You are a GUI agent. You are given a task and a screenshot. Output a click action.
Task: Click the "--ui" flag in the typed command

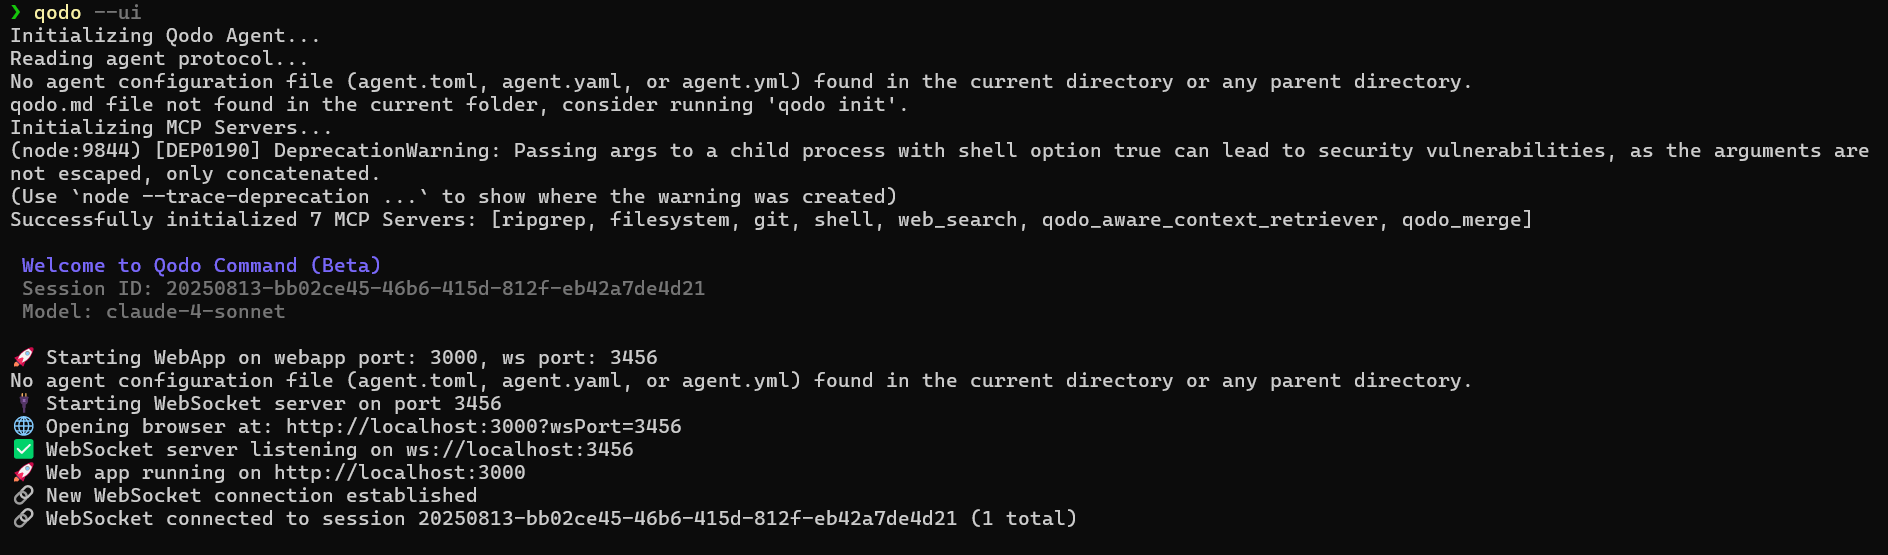[x=117, y=13]
